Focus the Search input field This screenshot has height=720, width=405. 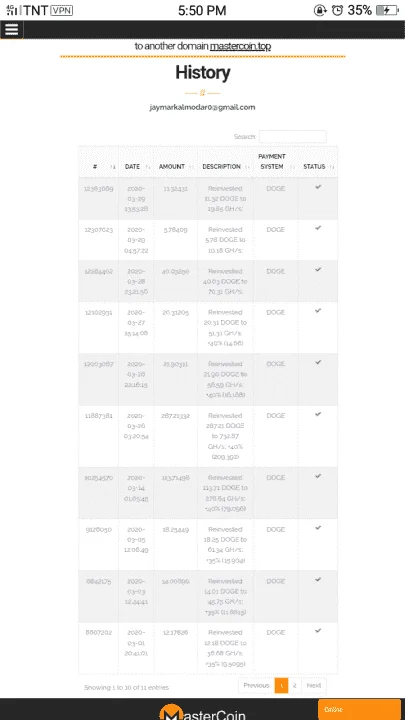click(292, 136)
